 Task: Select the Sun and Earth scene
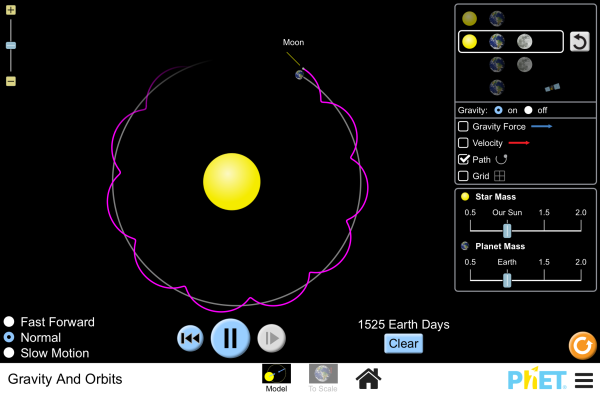(x=483, y=18)
